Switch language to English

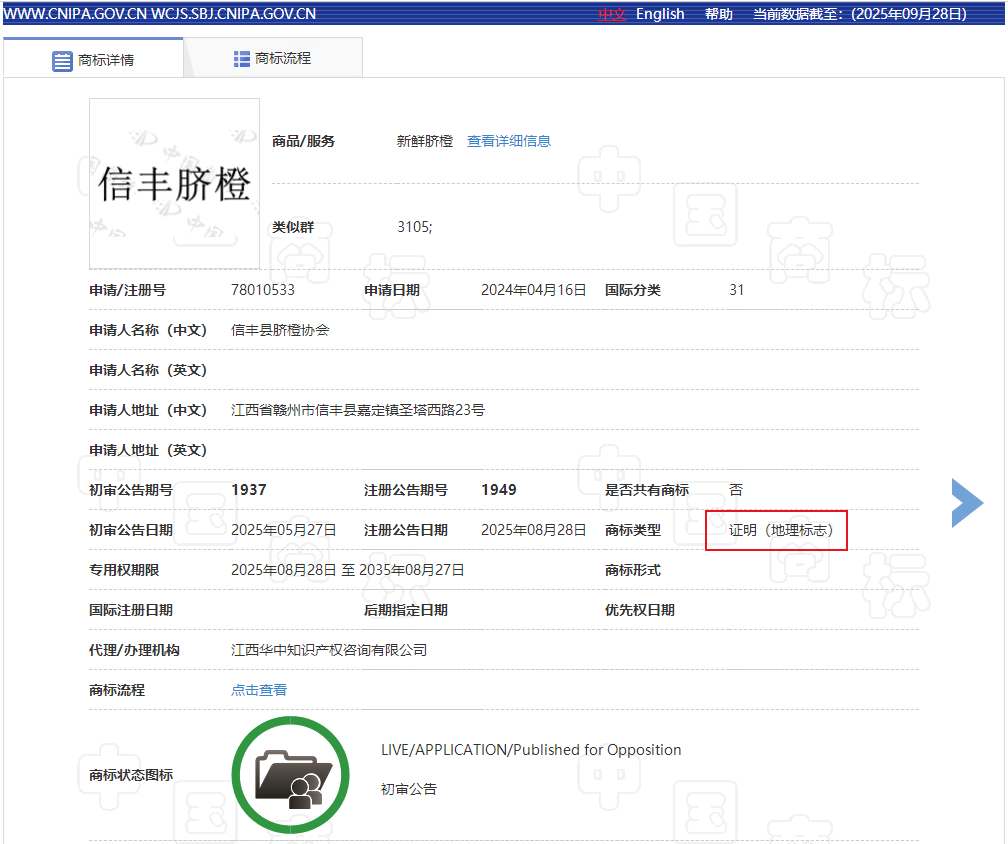click(x=660, y=14)
